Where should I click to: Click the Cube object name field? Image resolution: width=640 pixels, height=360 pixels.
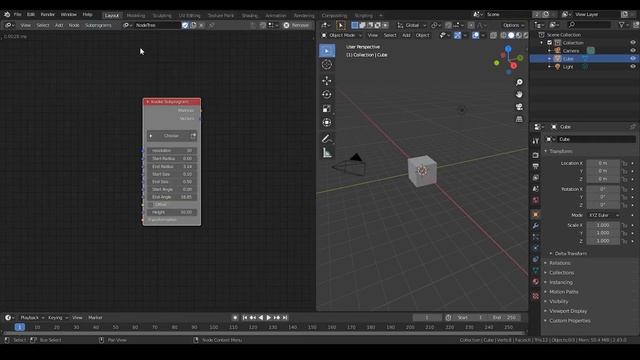(x=596, y=140)
